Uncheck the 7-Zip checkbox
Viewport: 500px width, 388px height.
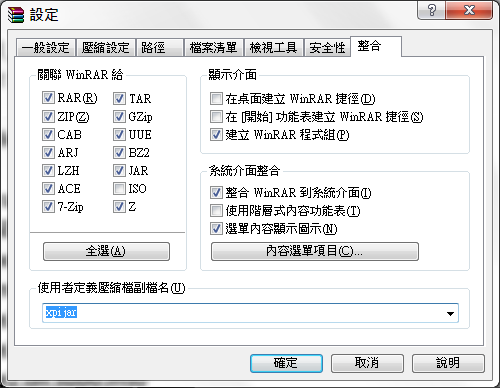48,206
